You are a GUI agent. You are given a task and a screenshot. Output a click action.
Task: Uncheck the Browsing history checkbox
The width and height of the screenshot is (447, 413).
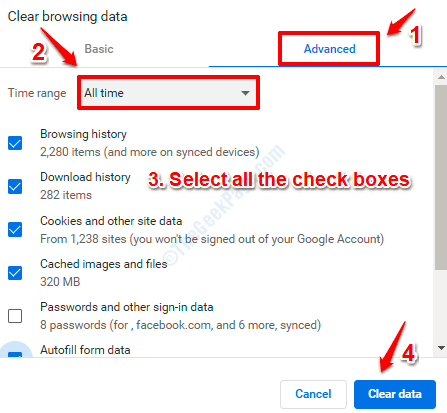pos(15,143)
